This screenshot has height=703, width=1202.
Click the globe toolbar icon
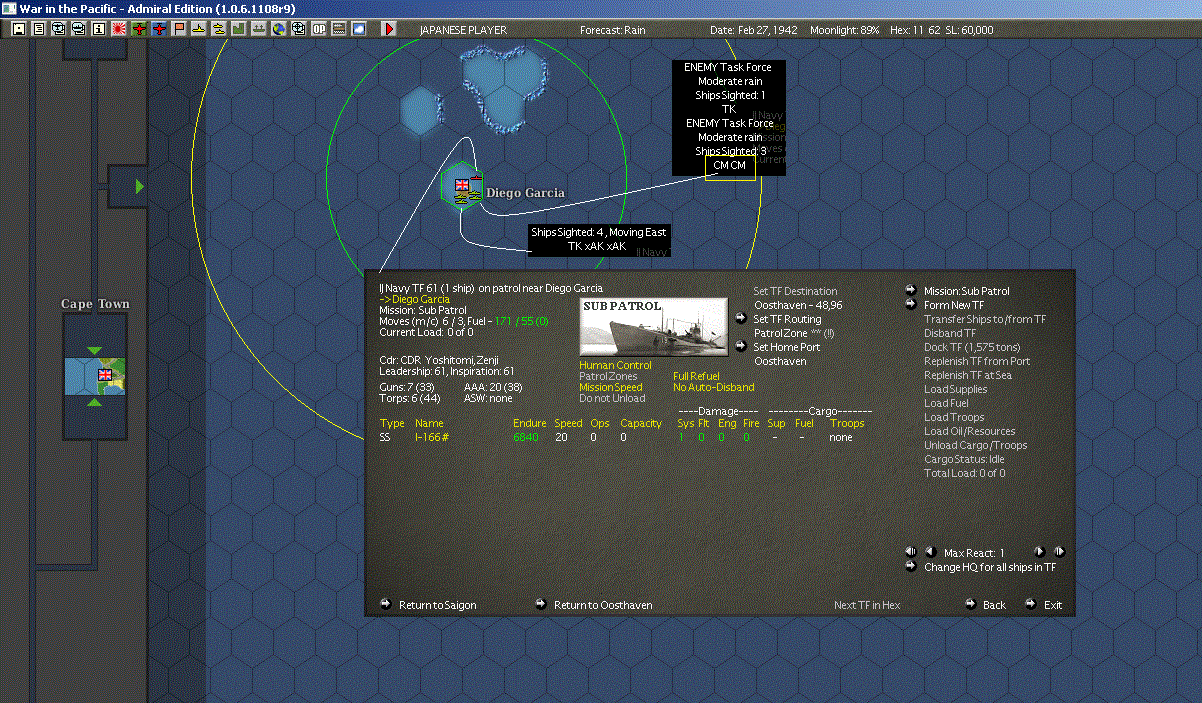[279, 30]
